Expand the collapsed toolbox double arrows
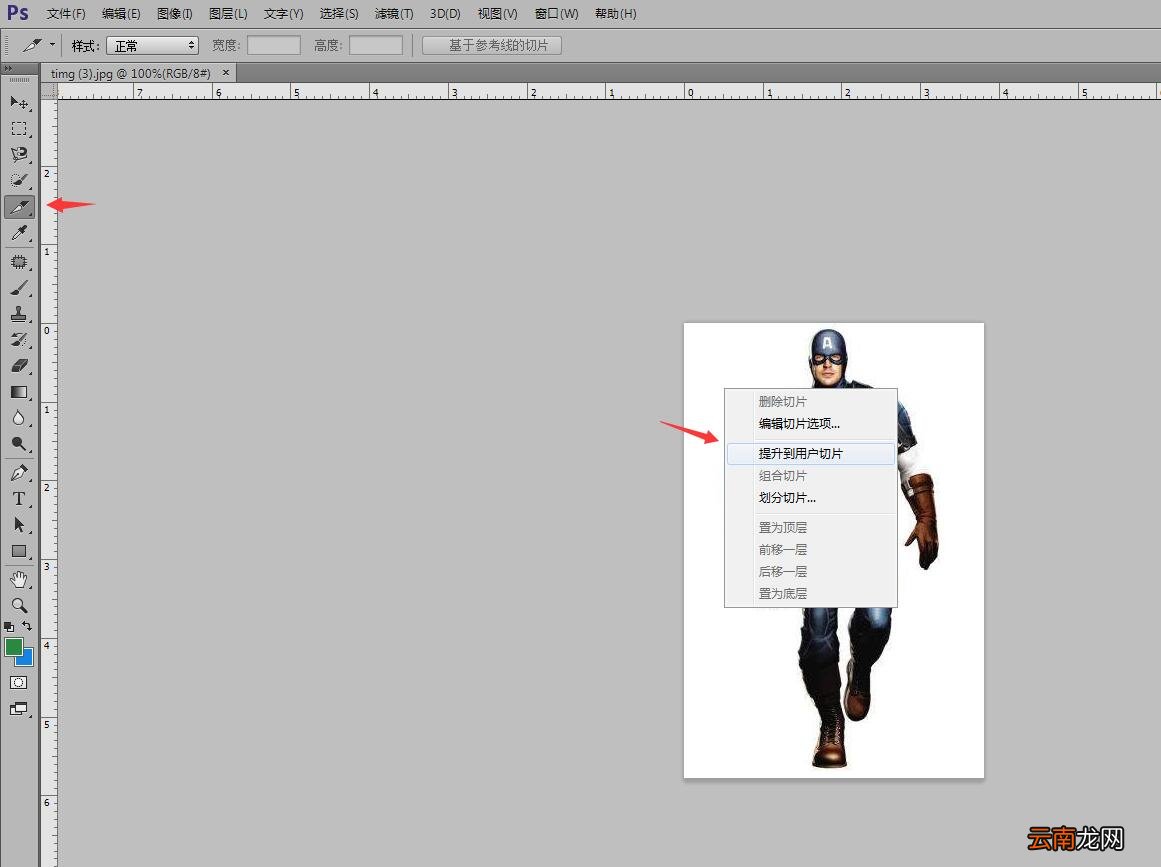The height and width of the screenshot is (867, 1161). (x=8, y=68)
